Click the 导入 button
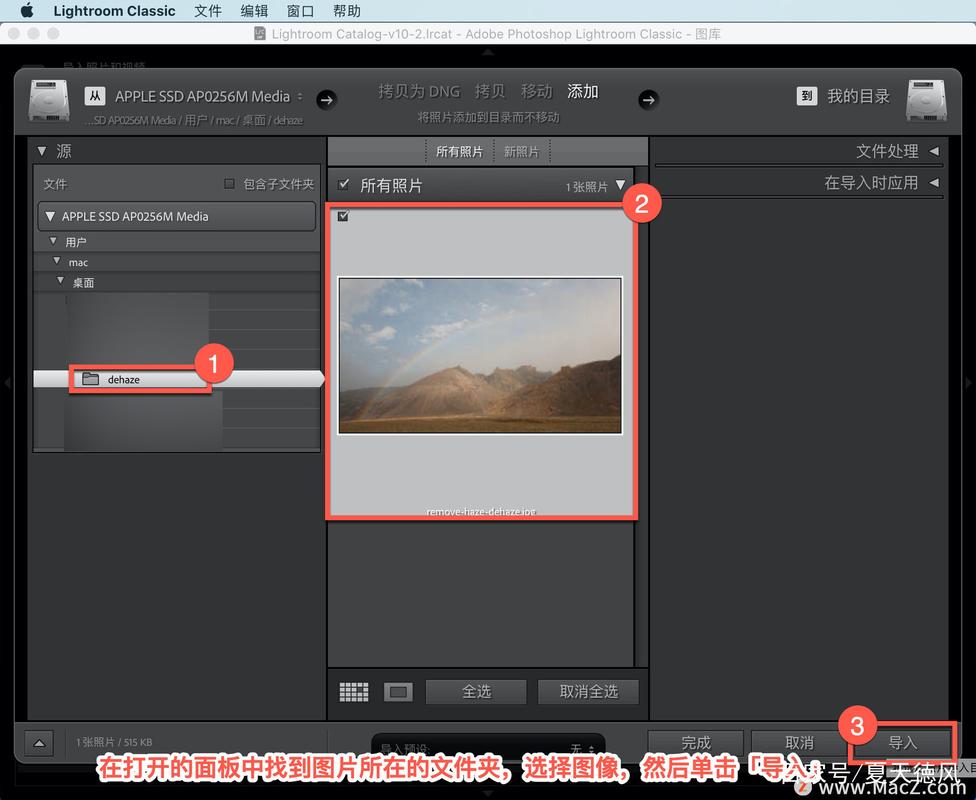This screenshot has width=976, height=800. [901, 742]
